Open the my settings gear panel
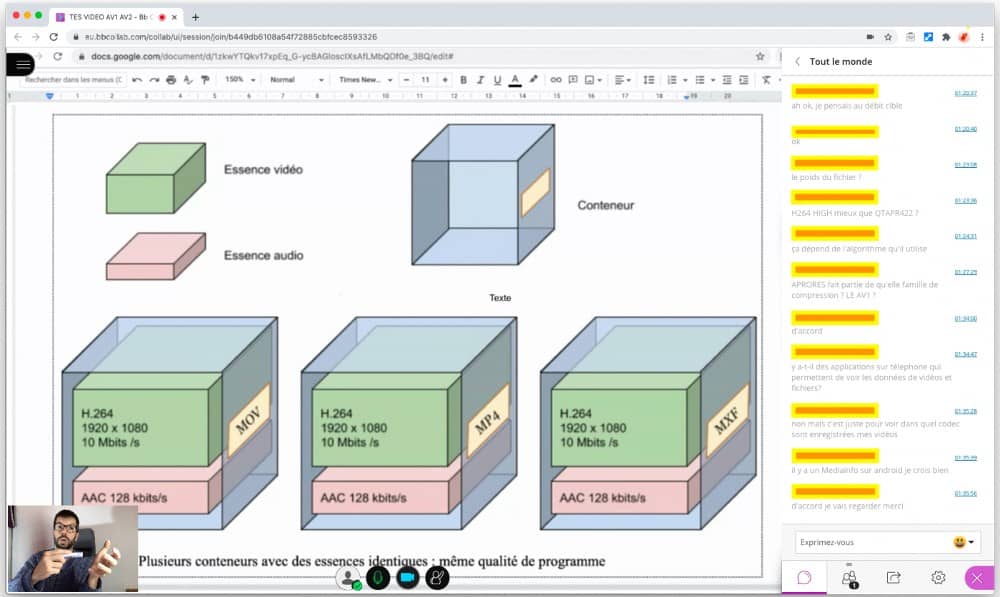The width and height of the screenshot is (1000, 597). tap(938, 577)
